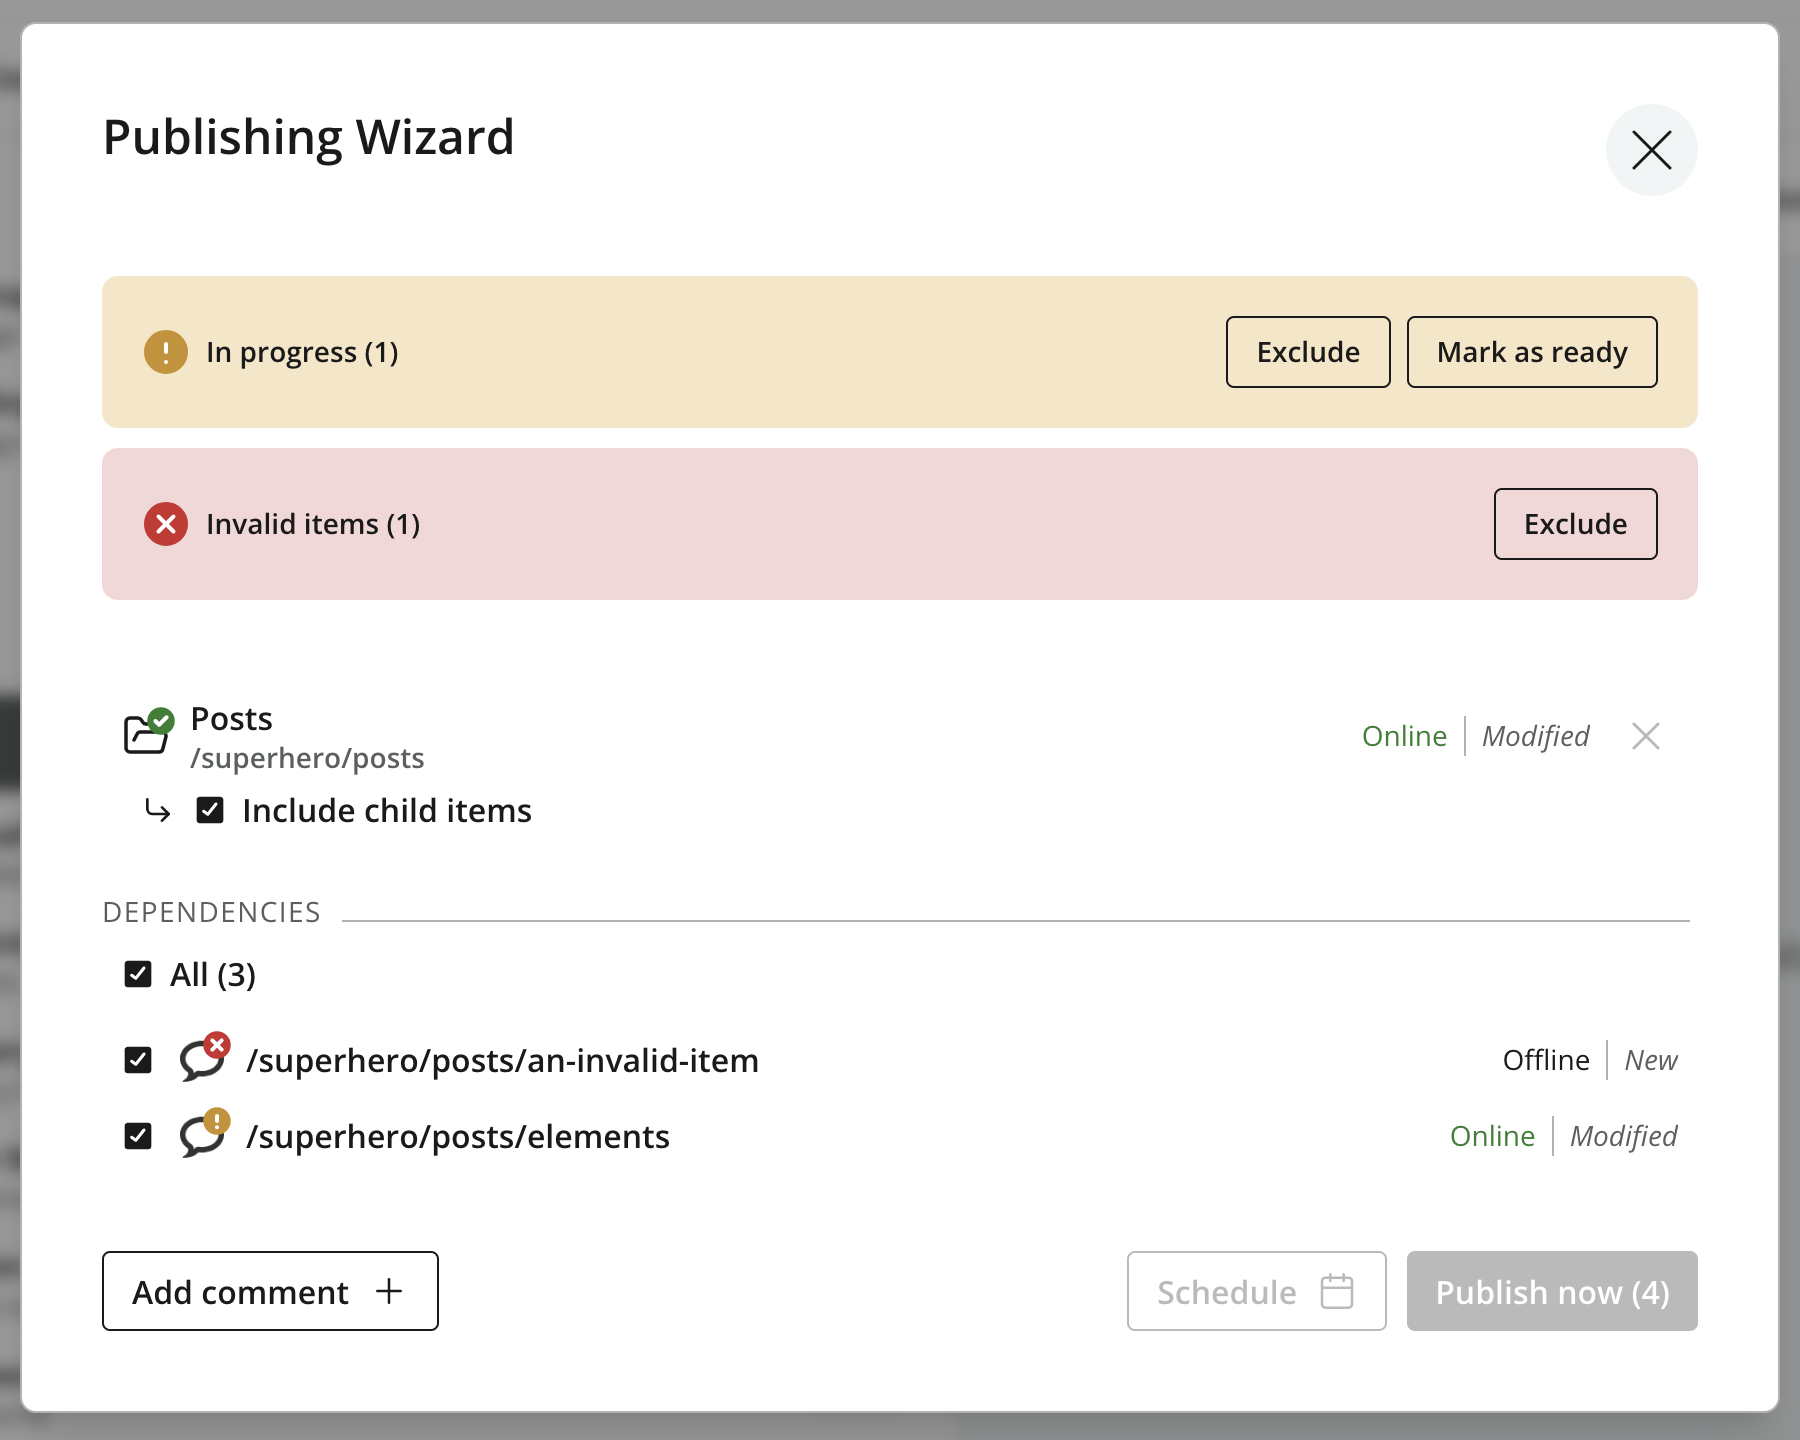1800x1440 pixels.
Task: Click the In progress (1) label
Action: [x=302, y=352]
